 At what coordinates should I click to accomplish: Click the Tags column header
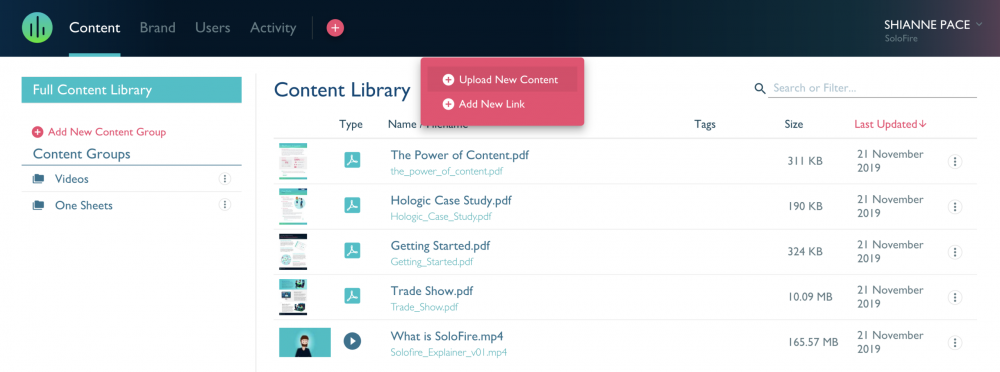tap(705, 124)
